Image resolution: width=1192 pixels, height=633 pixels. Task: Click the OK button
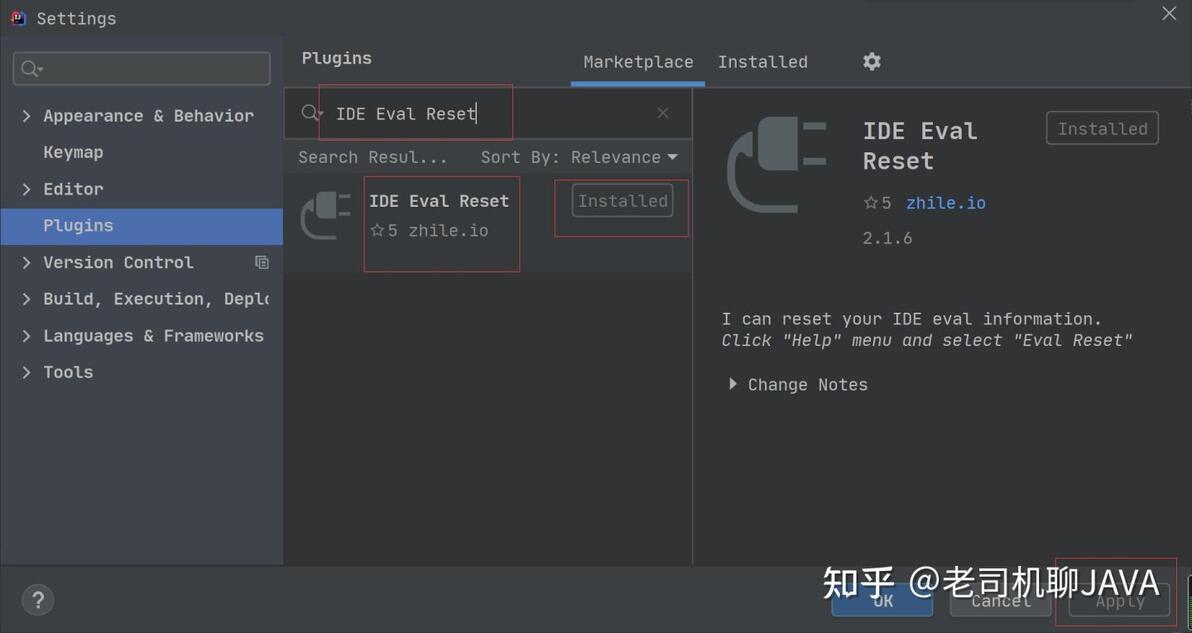click(882, 600)
